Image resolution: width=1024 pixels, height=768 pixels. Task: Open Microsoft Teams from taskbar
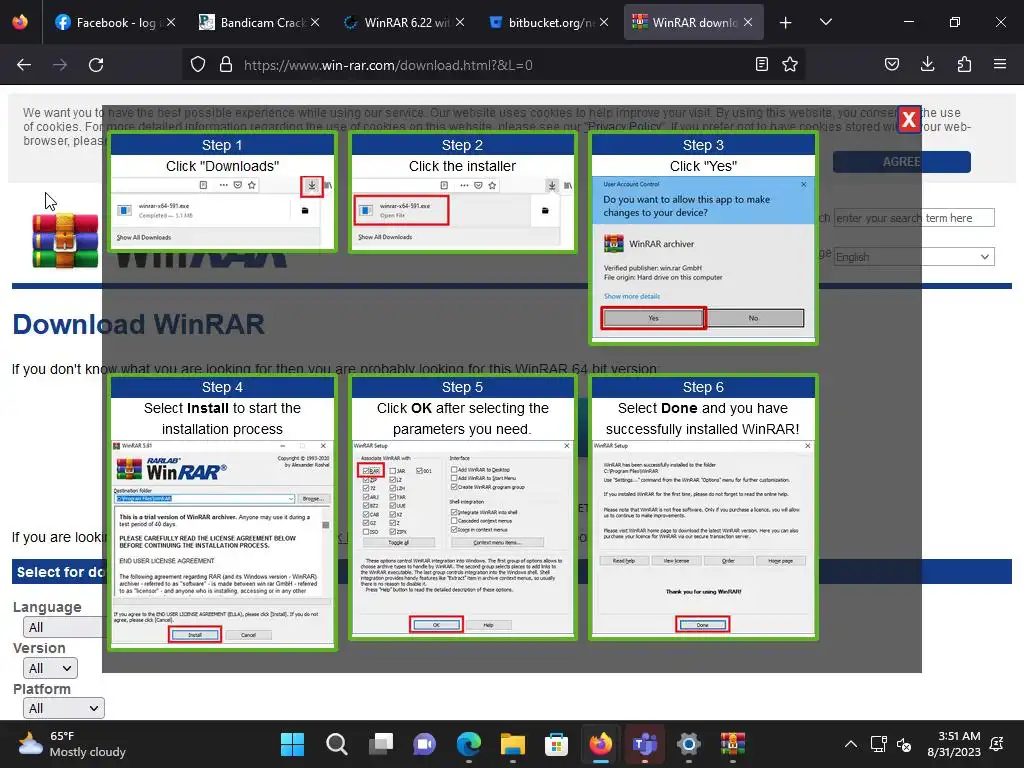(645, 744)
